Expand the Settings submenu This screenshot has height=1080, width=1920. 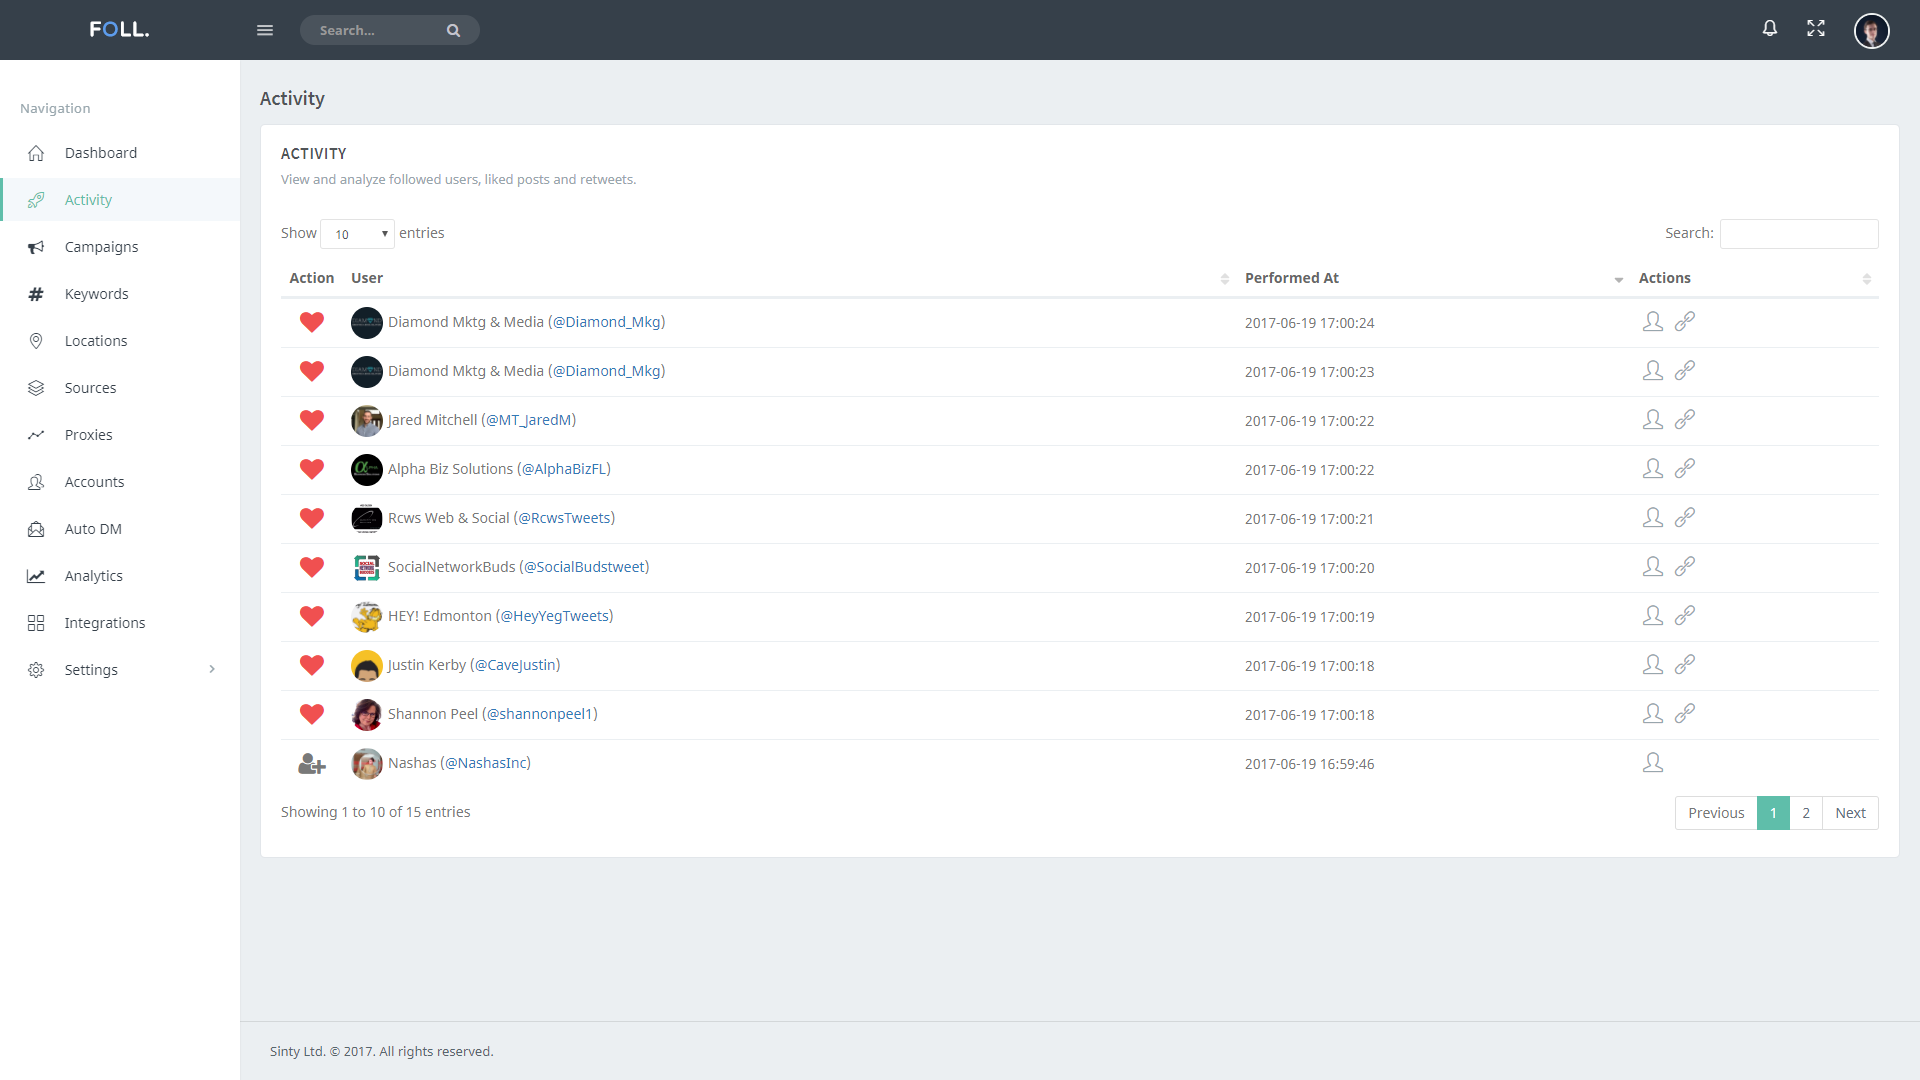(x=120, y=670)
